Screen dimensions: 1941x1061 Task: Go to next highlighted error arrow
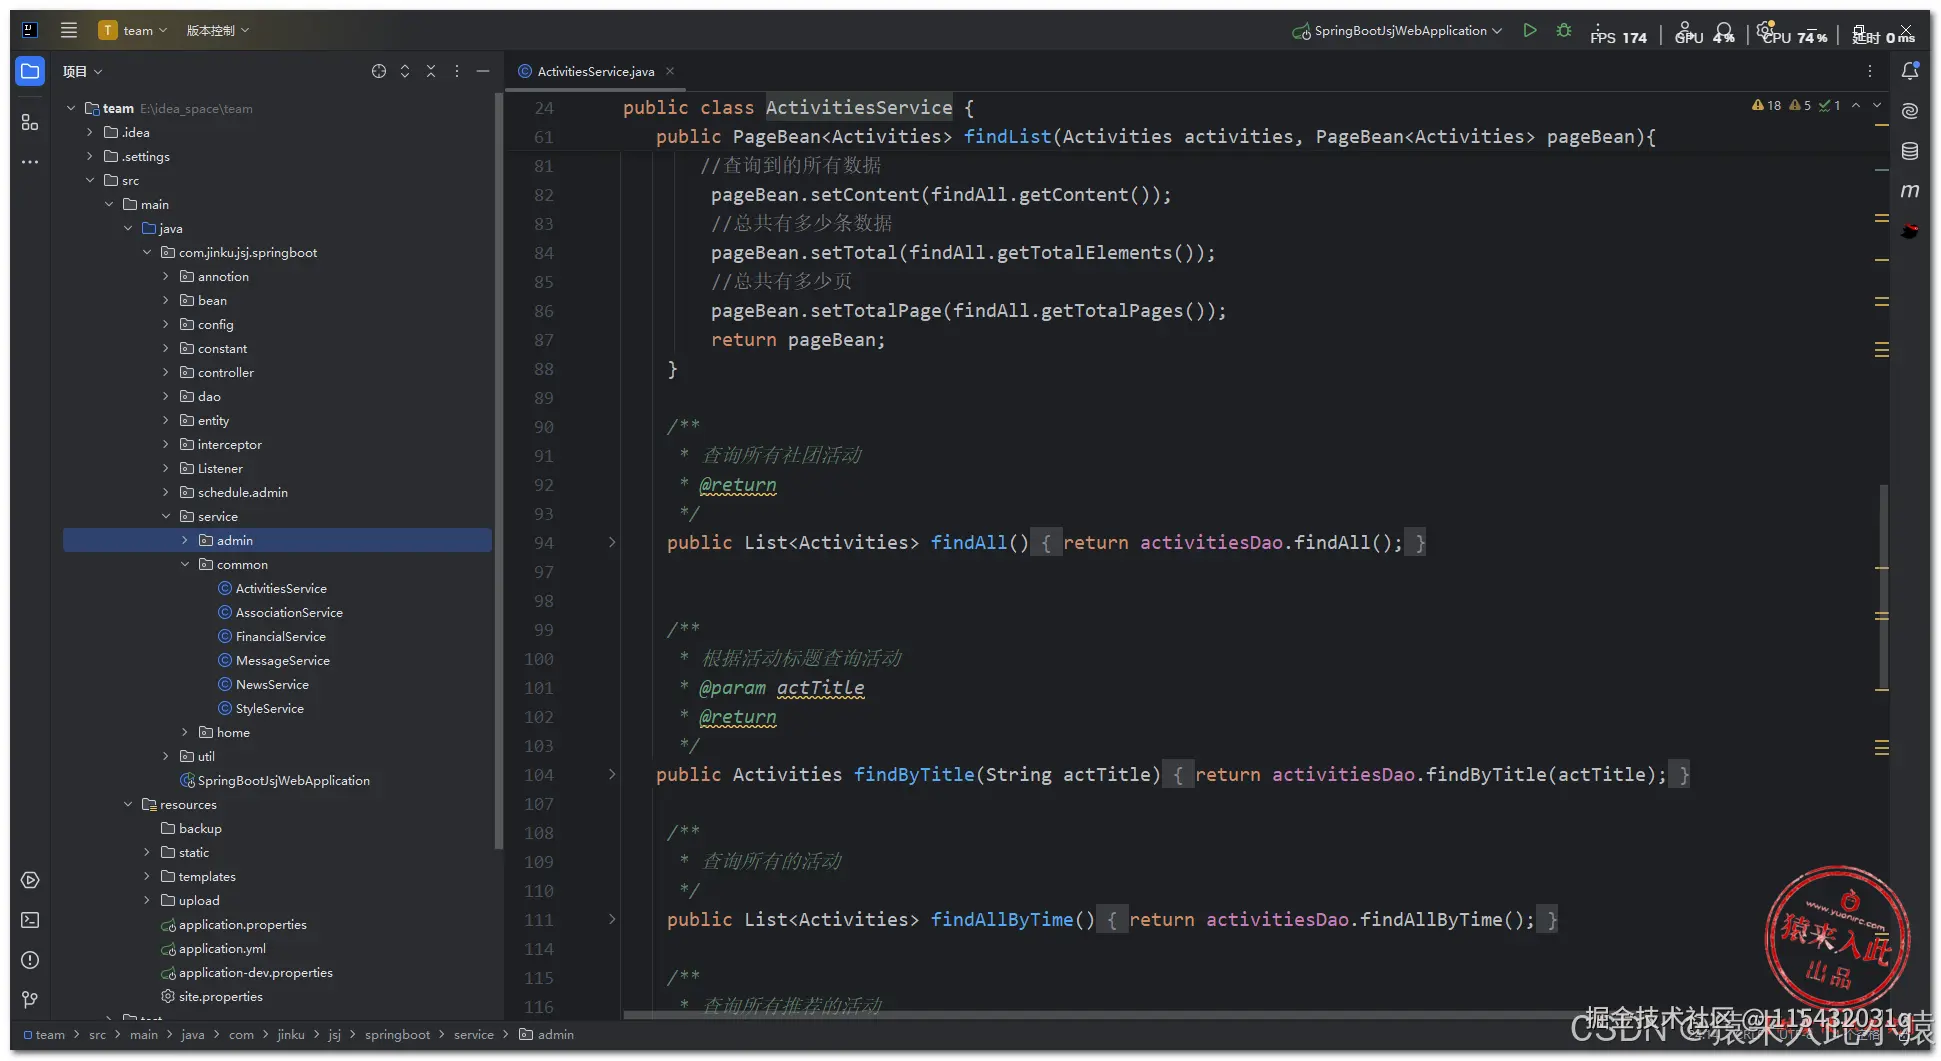[1877, 105]
